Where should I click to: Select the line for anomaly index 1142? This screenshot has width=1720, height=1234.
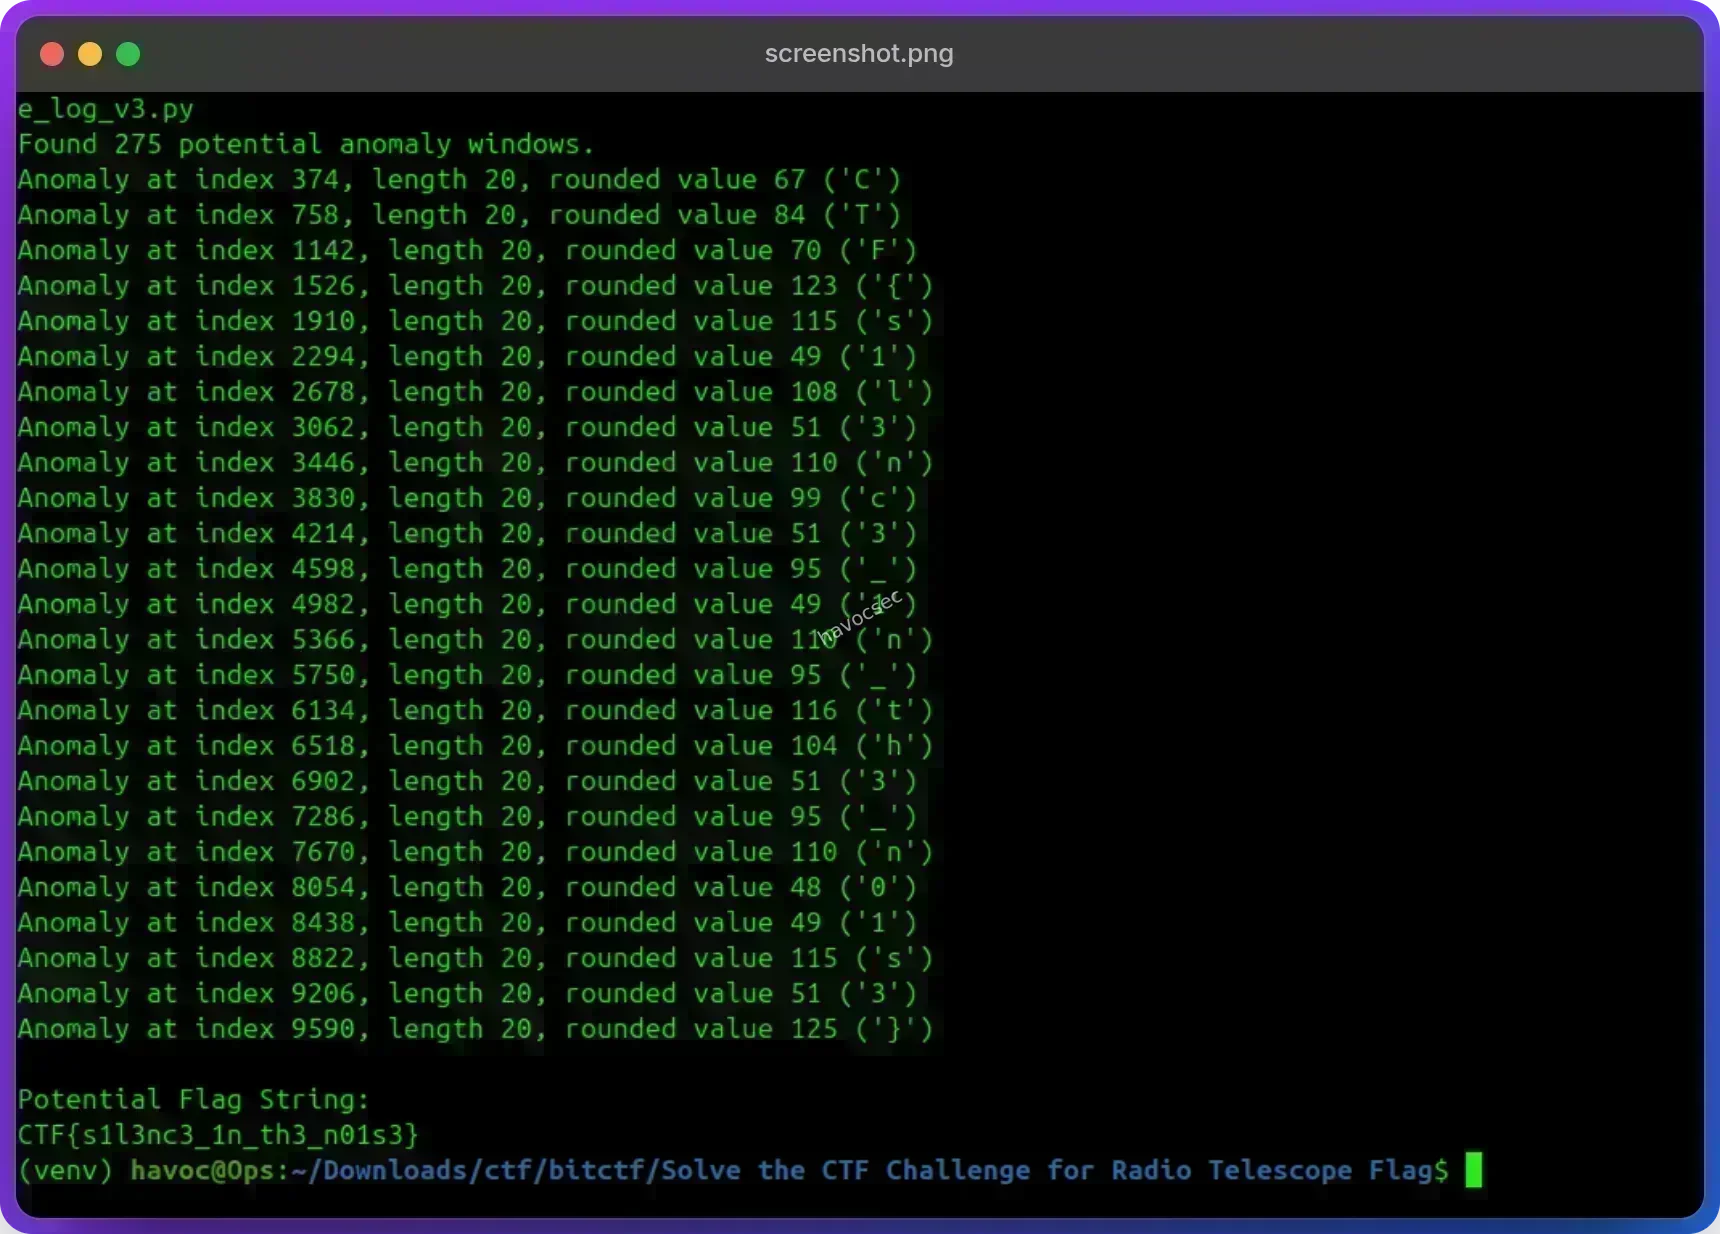[468, 250]
